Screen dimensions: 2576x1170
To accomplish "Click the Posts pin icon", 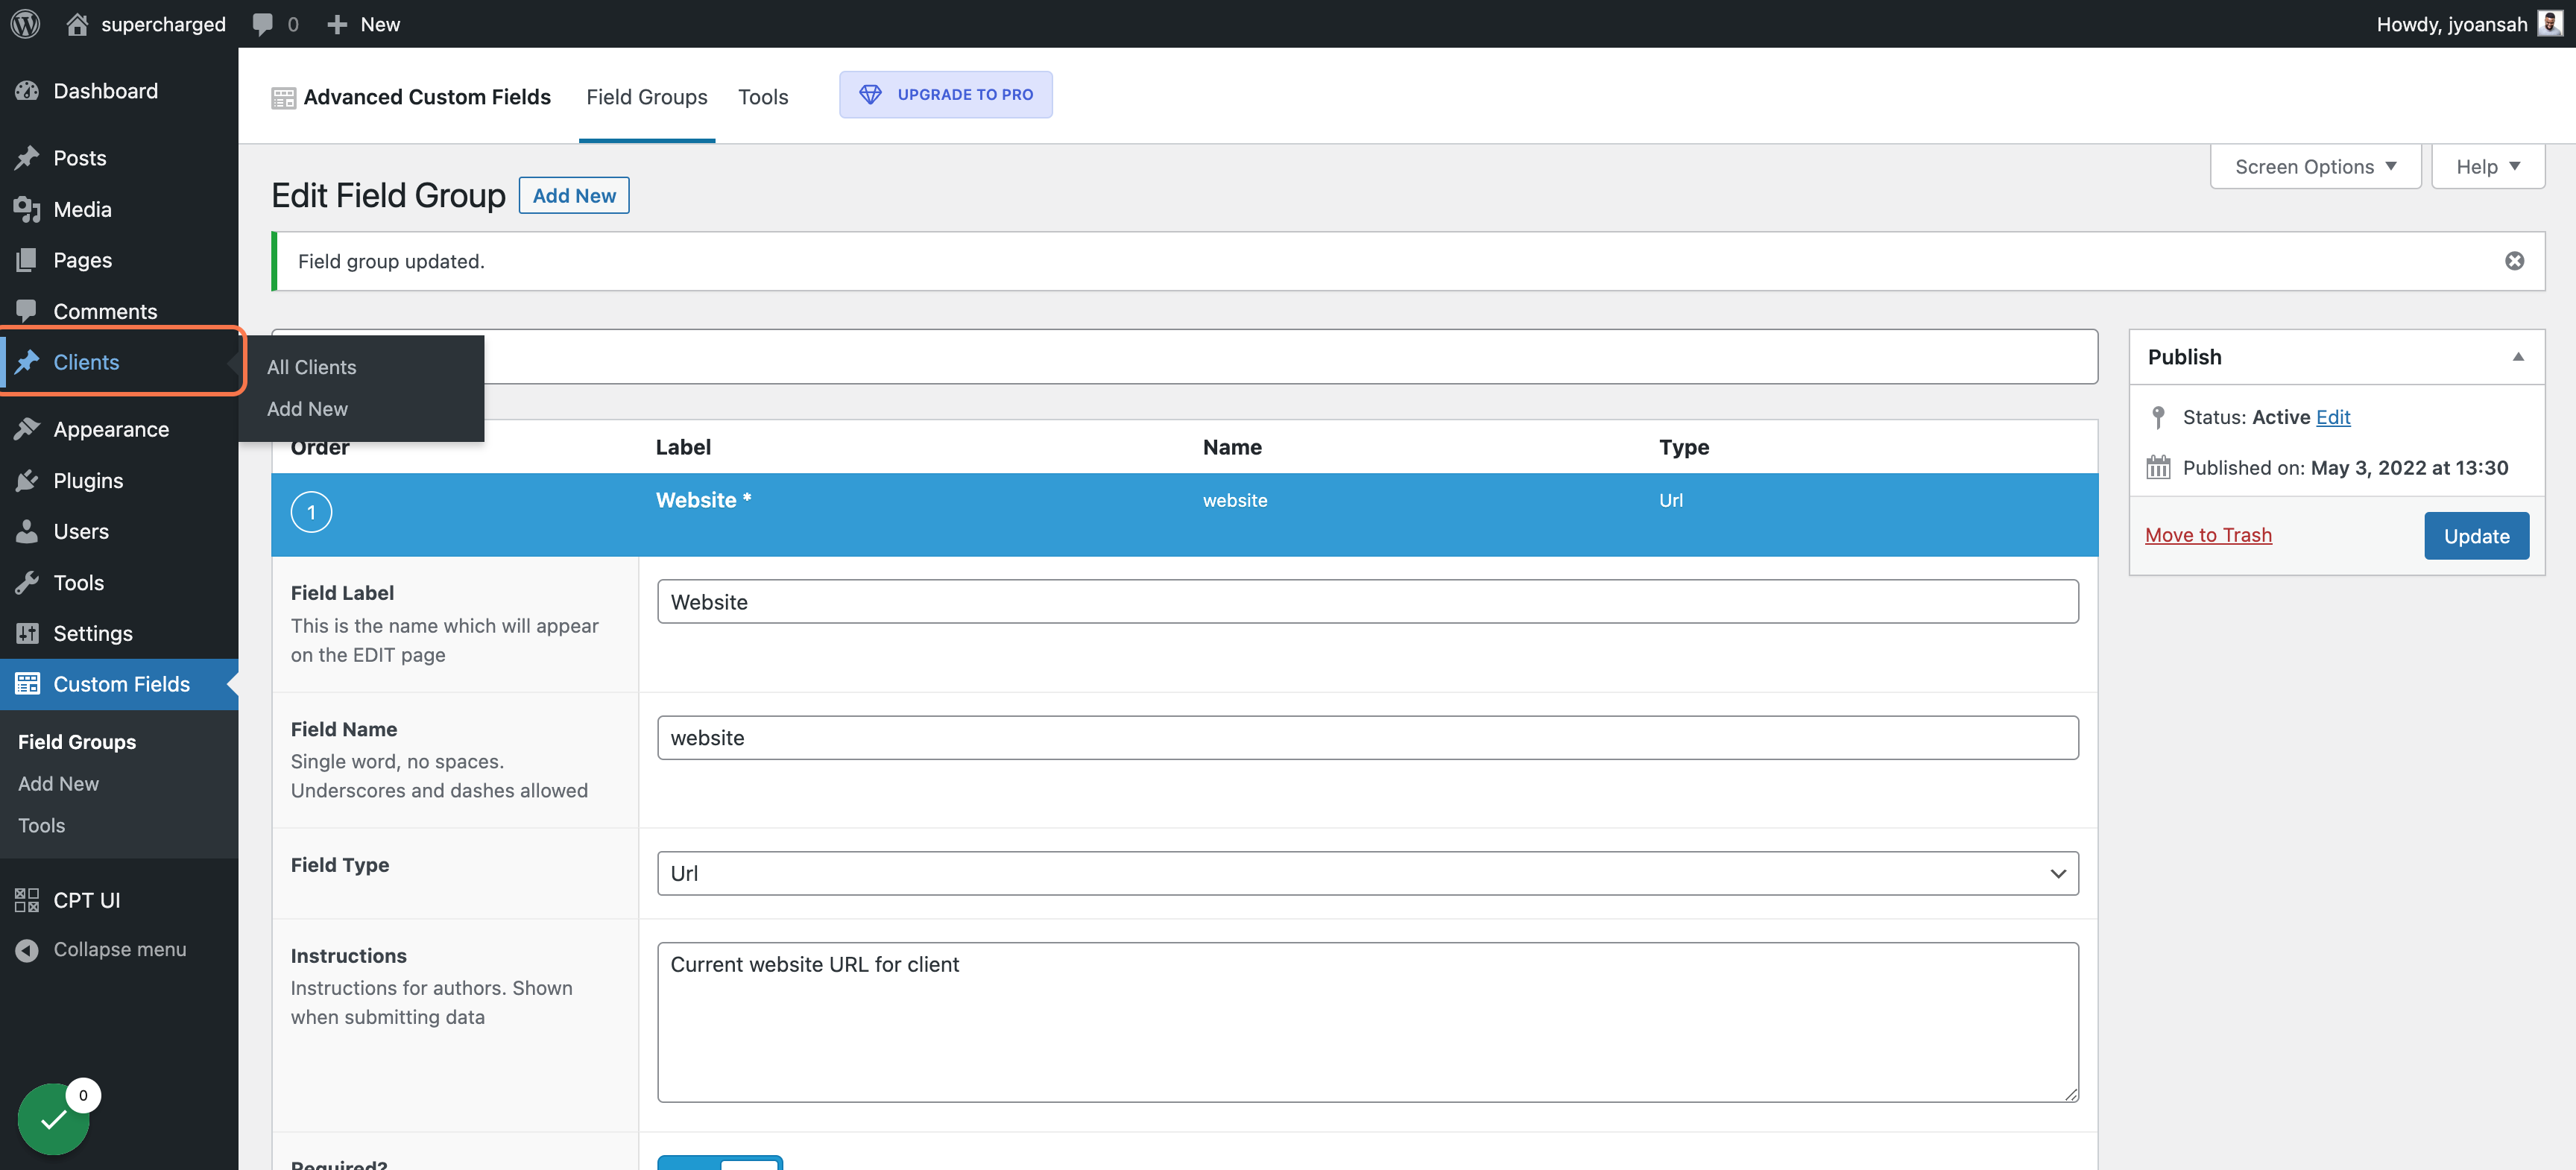I will click(x=27, y=158).
